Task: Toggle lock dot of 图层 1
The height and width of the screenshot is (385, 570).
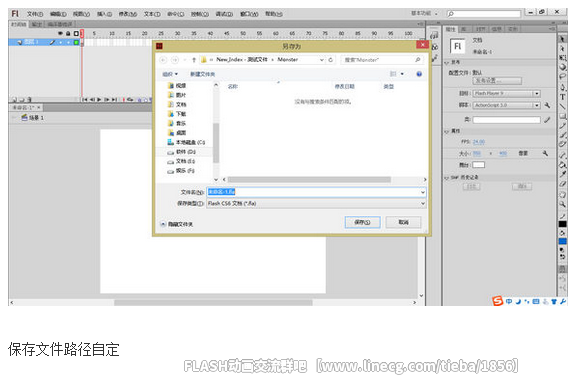Action: click(68, 43)
